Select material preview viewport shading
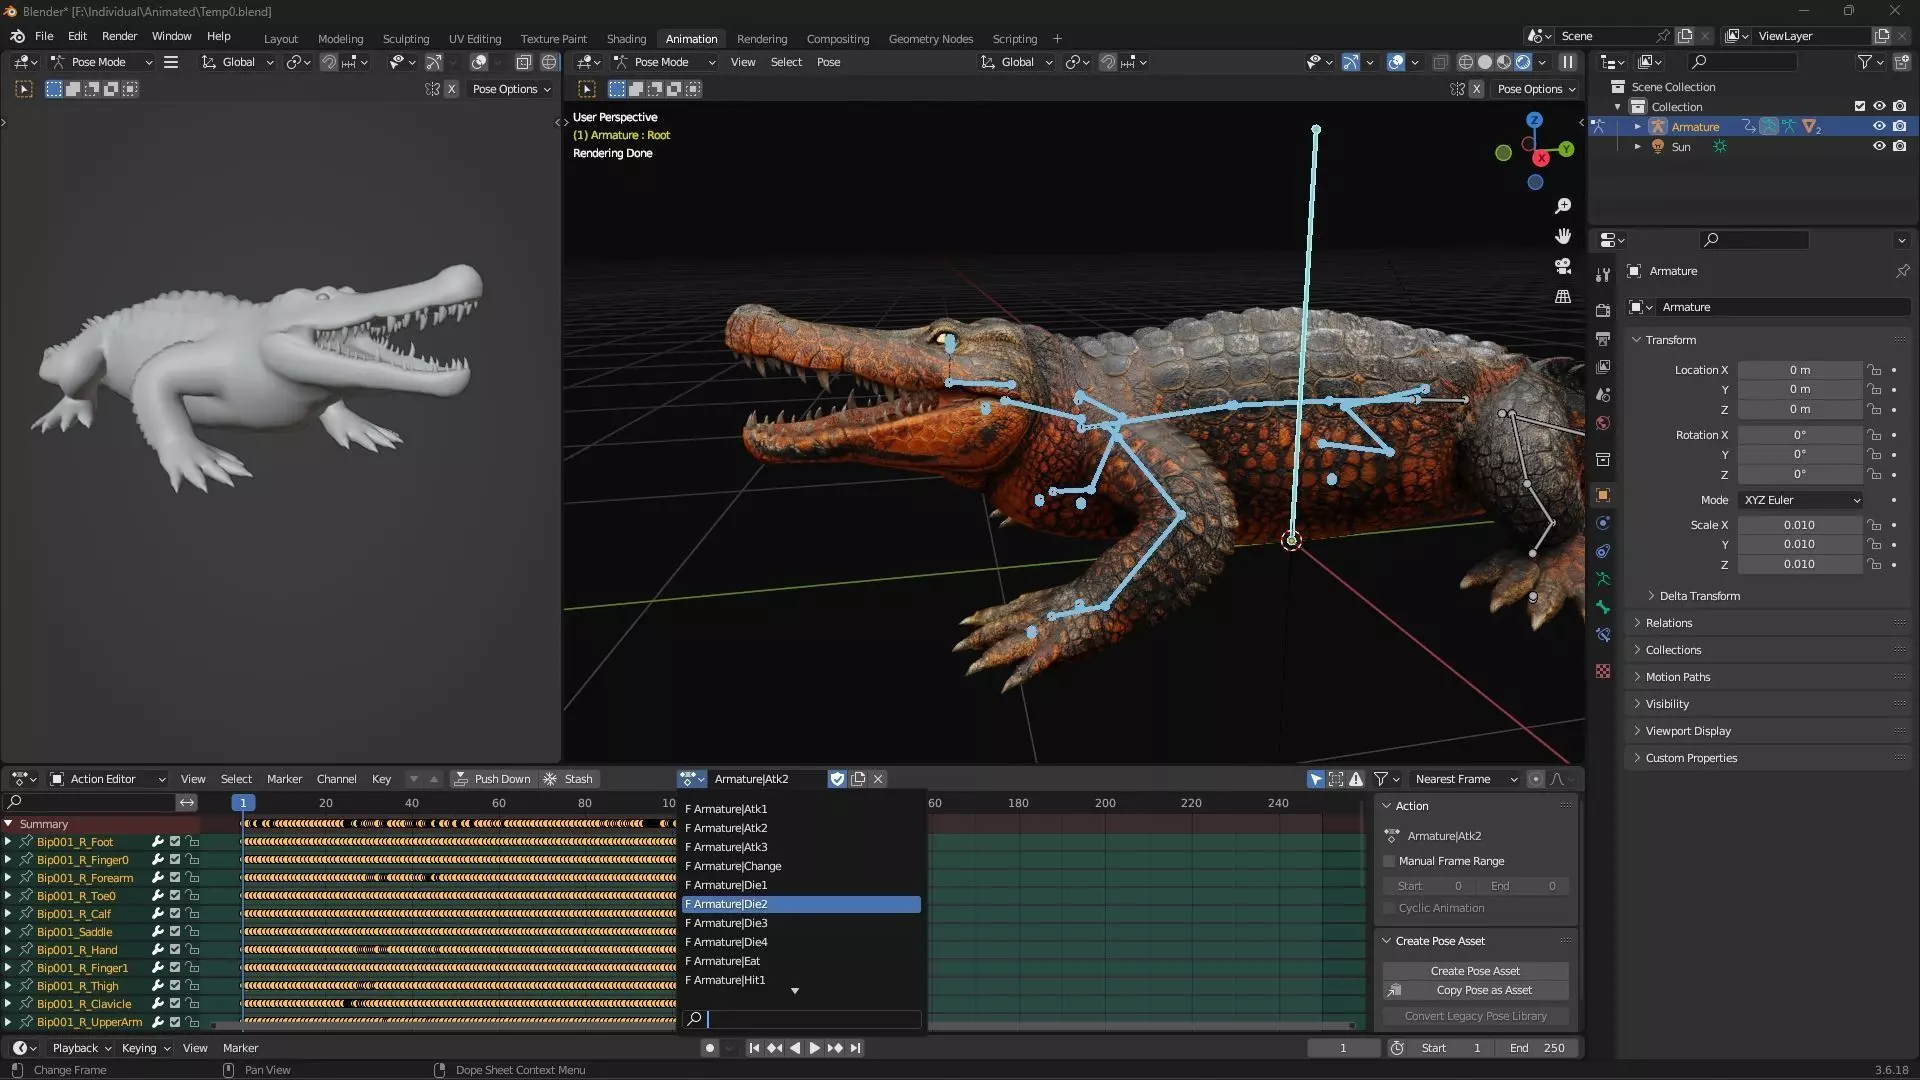The width and height of the screenshot is (1920, 1080). coord(1504,62)
